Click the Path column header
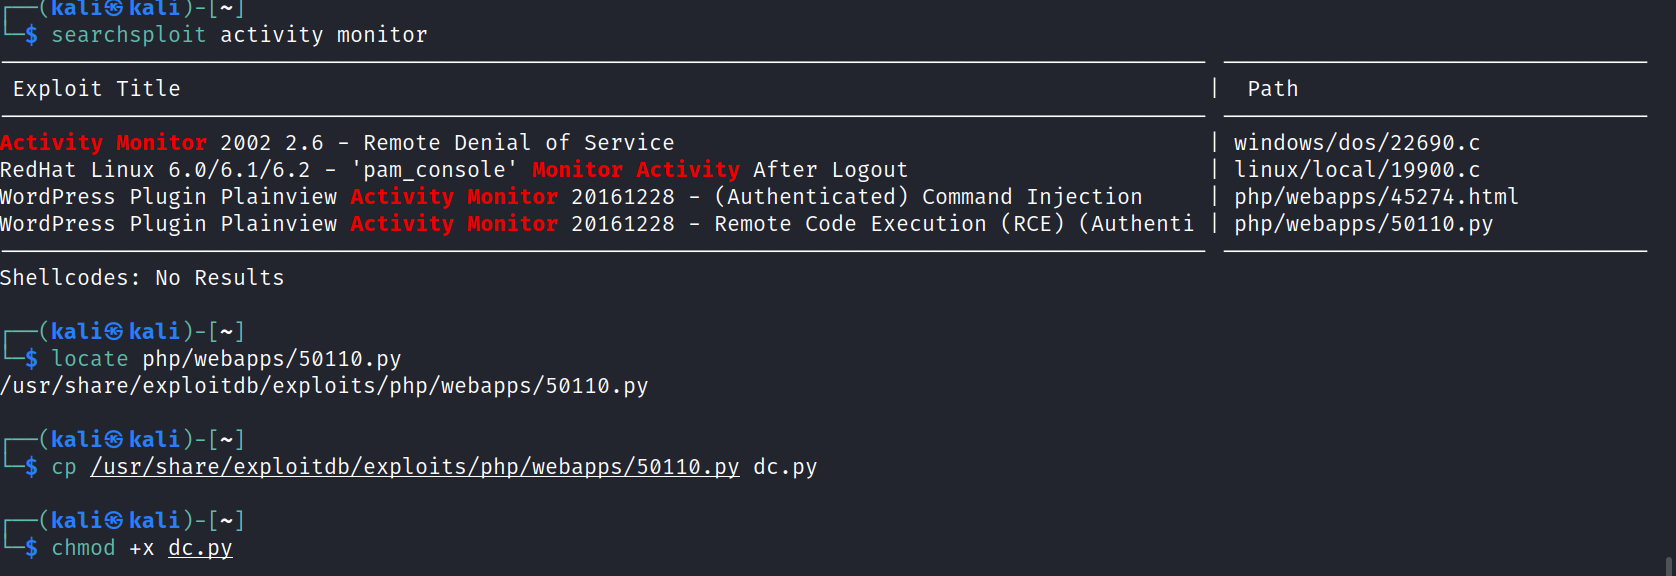This screenshot has width=1676, height=576. 1272,89
